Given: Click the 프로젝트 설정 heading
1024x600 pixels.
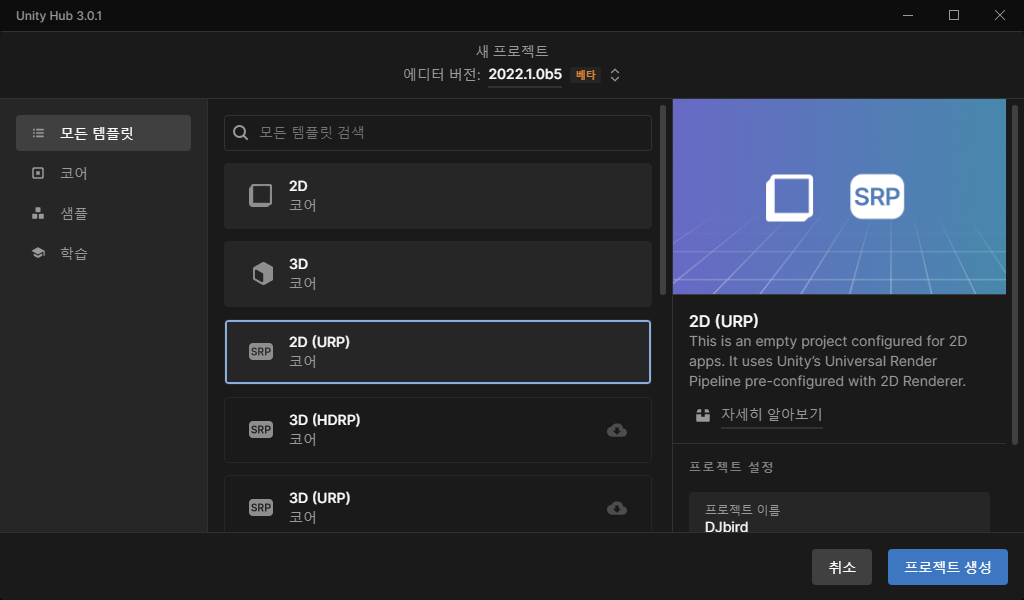Looking at the screenshot, I should (731, 467).
